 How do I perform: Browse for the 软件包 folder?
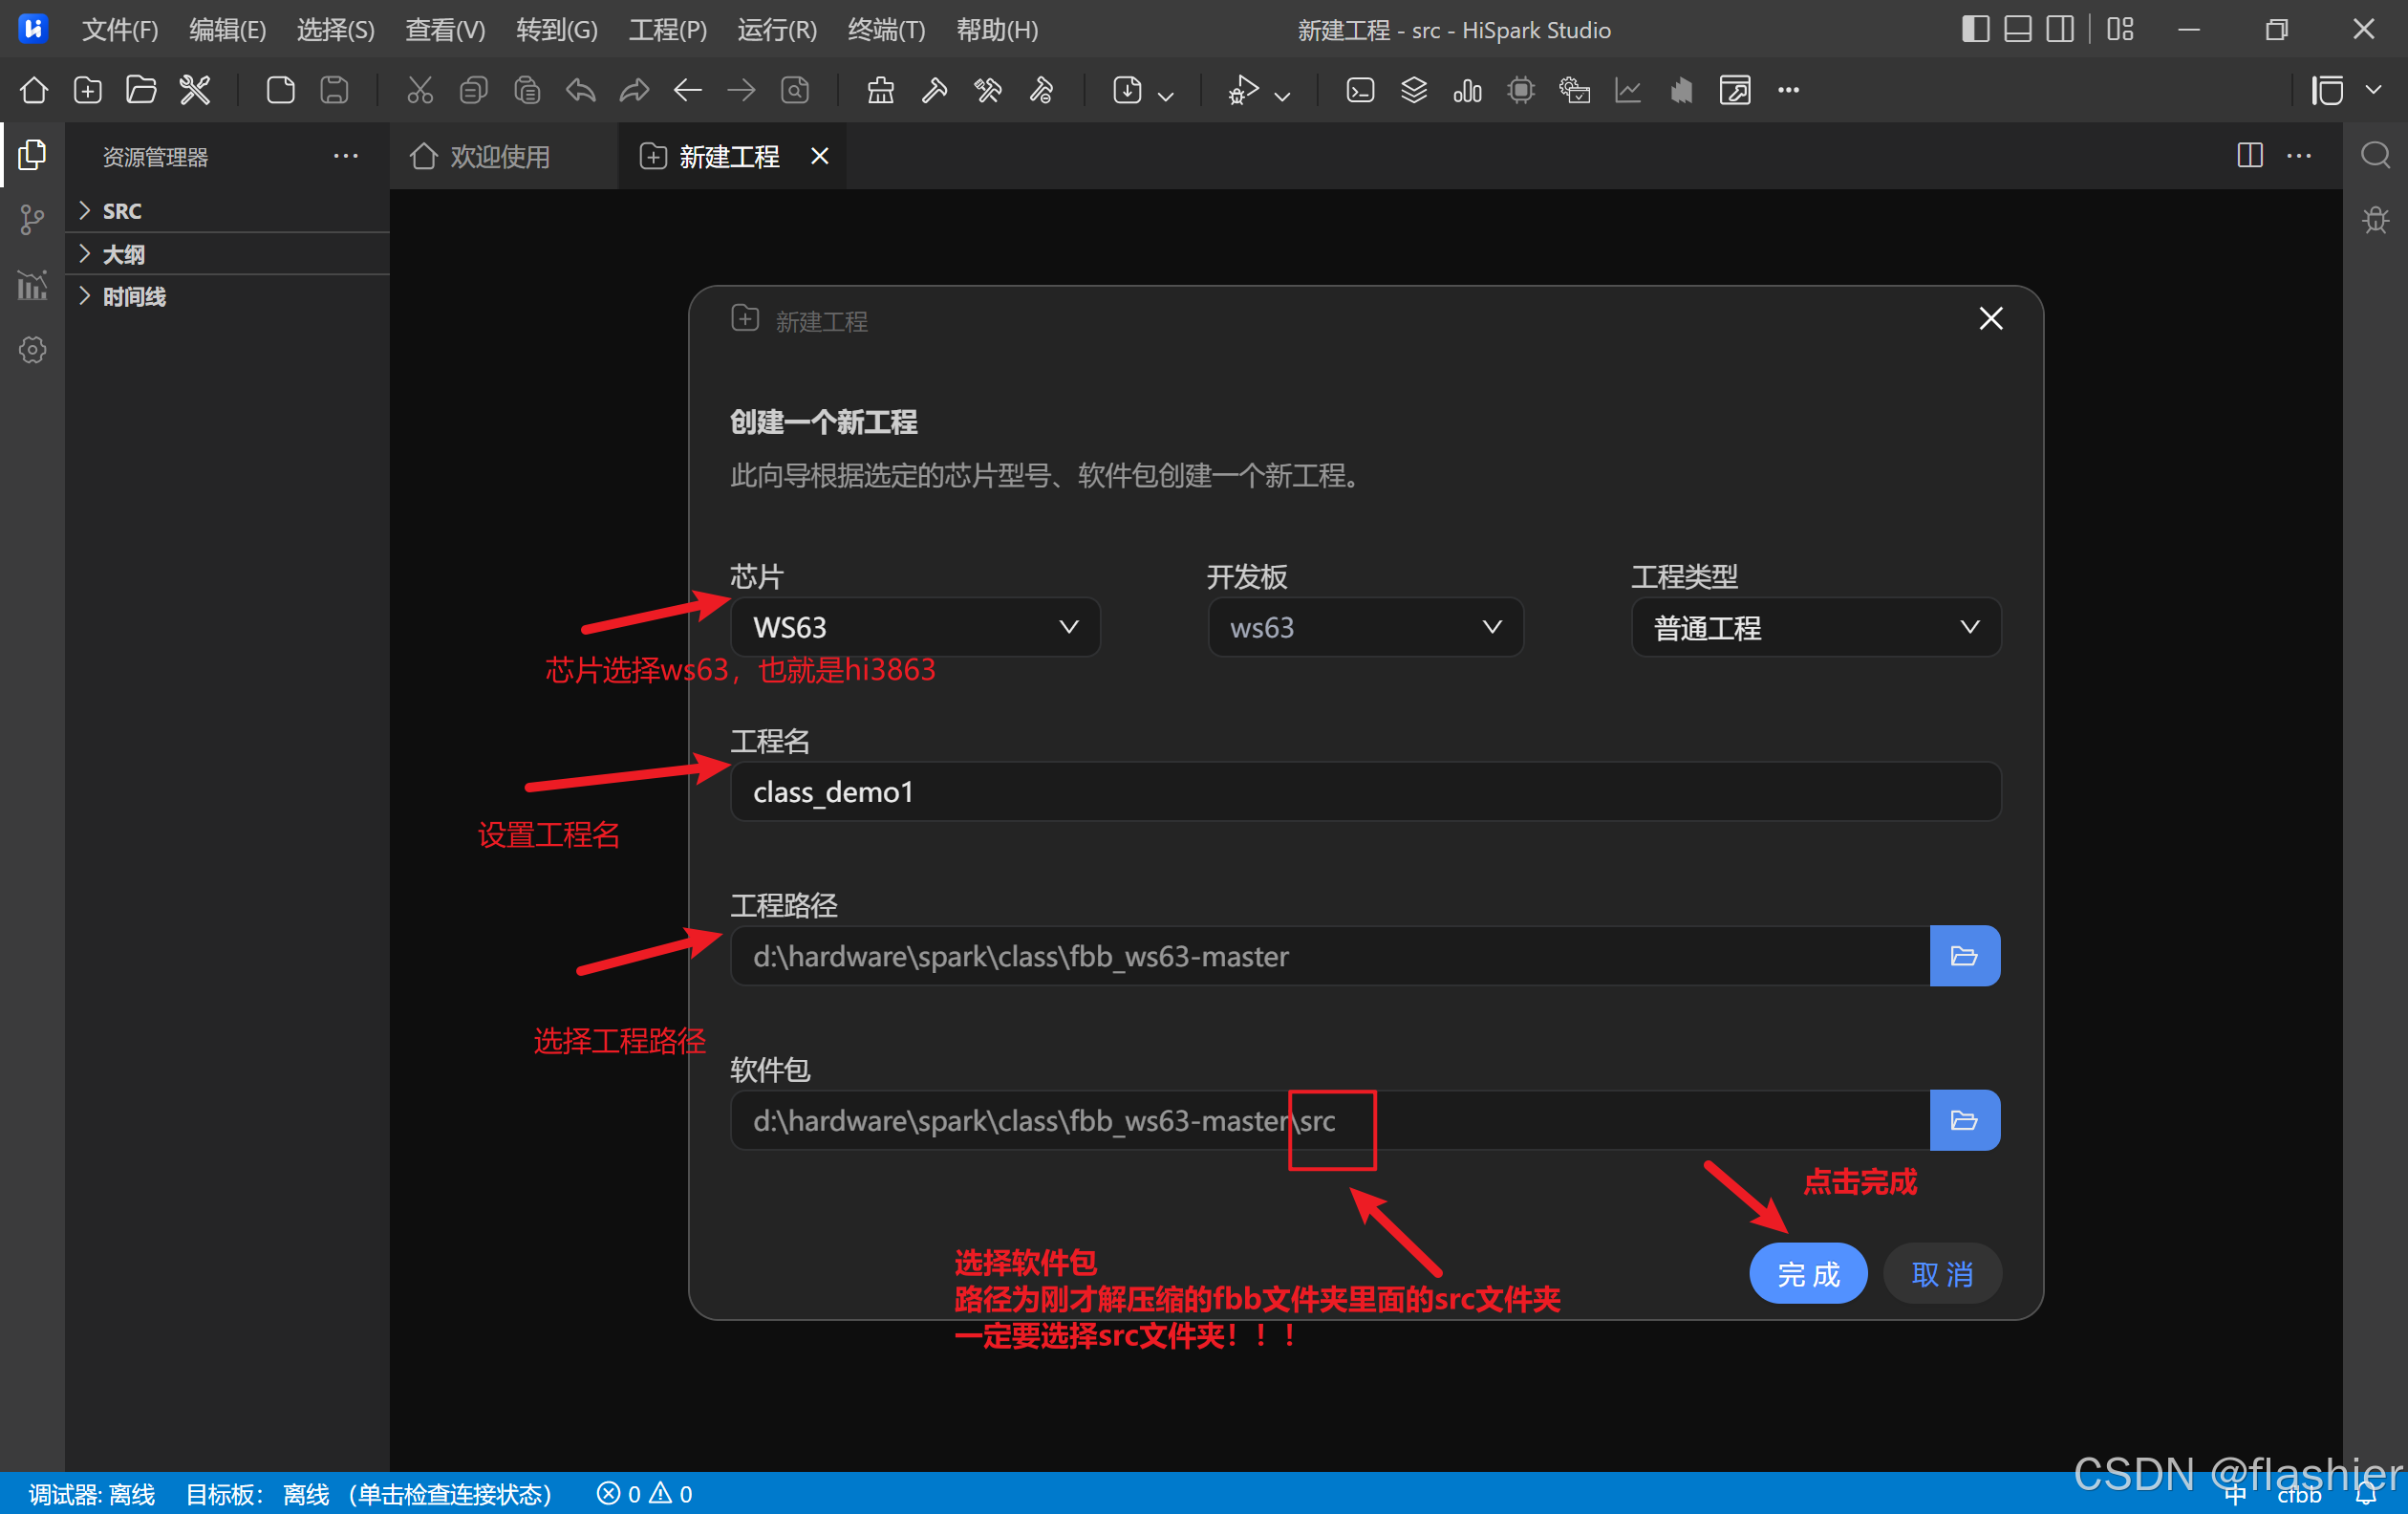[1963, 1120]
